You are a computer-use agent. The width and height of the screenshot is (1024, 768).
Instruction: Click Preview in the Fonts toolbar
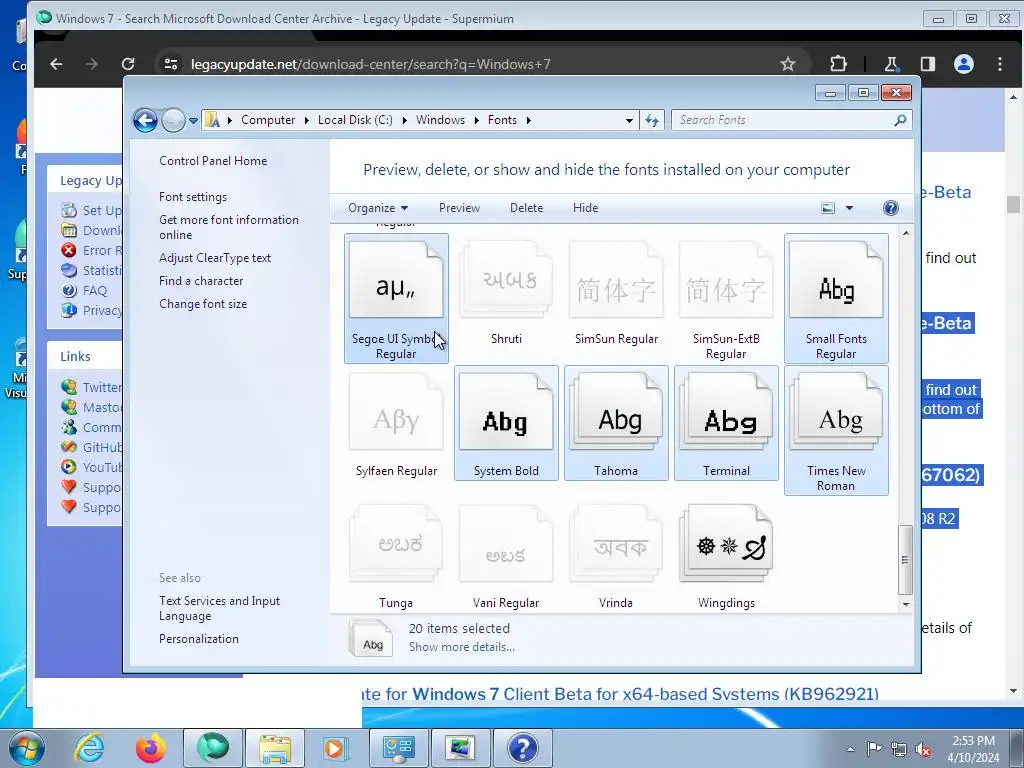point(459,208)
